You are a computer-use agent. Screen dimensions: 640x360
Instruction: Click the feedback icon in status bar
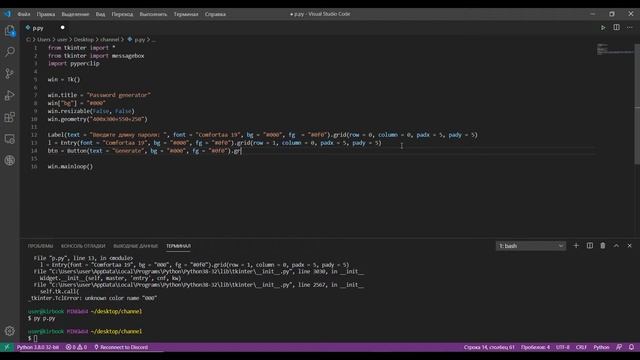coord(619,347)
